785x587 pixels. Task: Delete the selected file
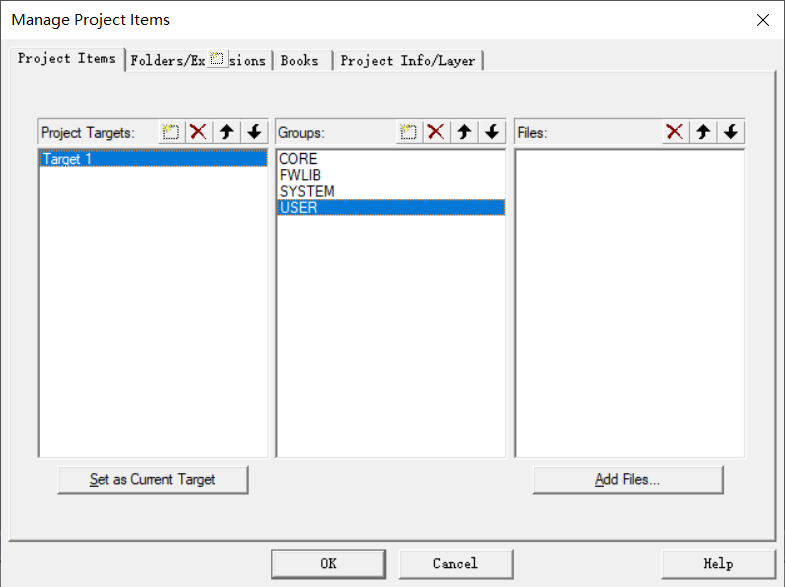click(675, 132)
